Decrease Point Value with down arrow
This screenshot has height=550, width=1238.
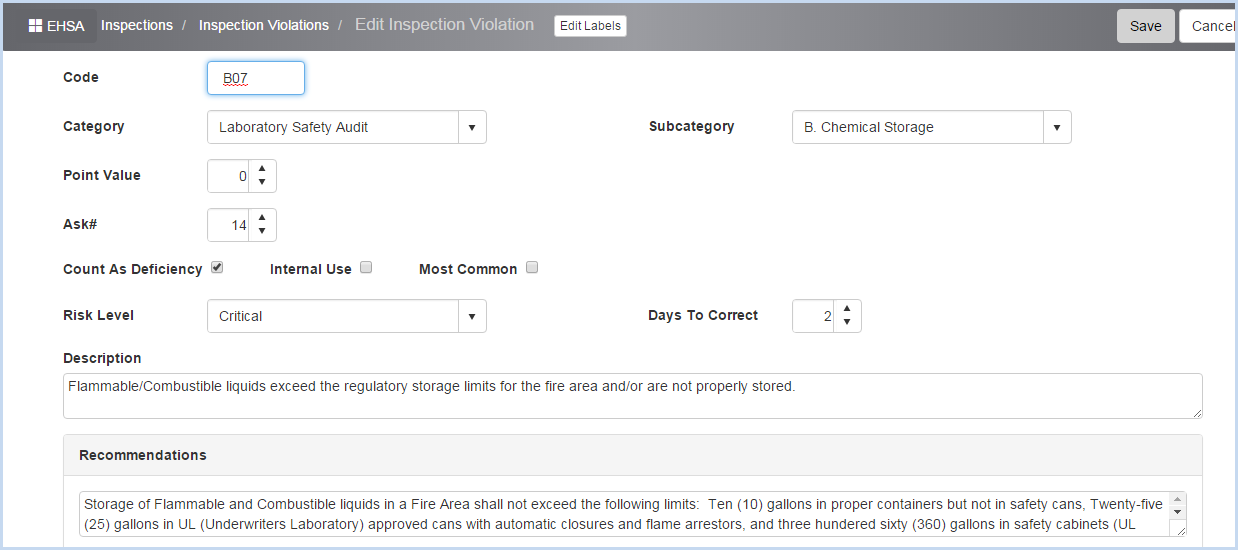pos(261,182)
